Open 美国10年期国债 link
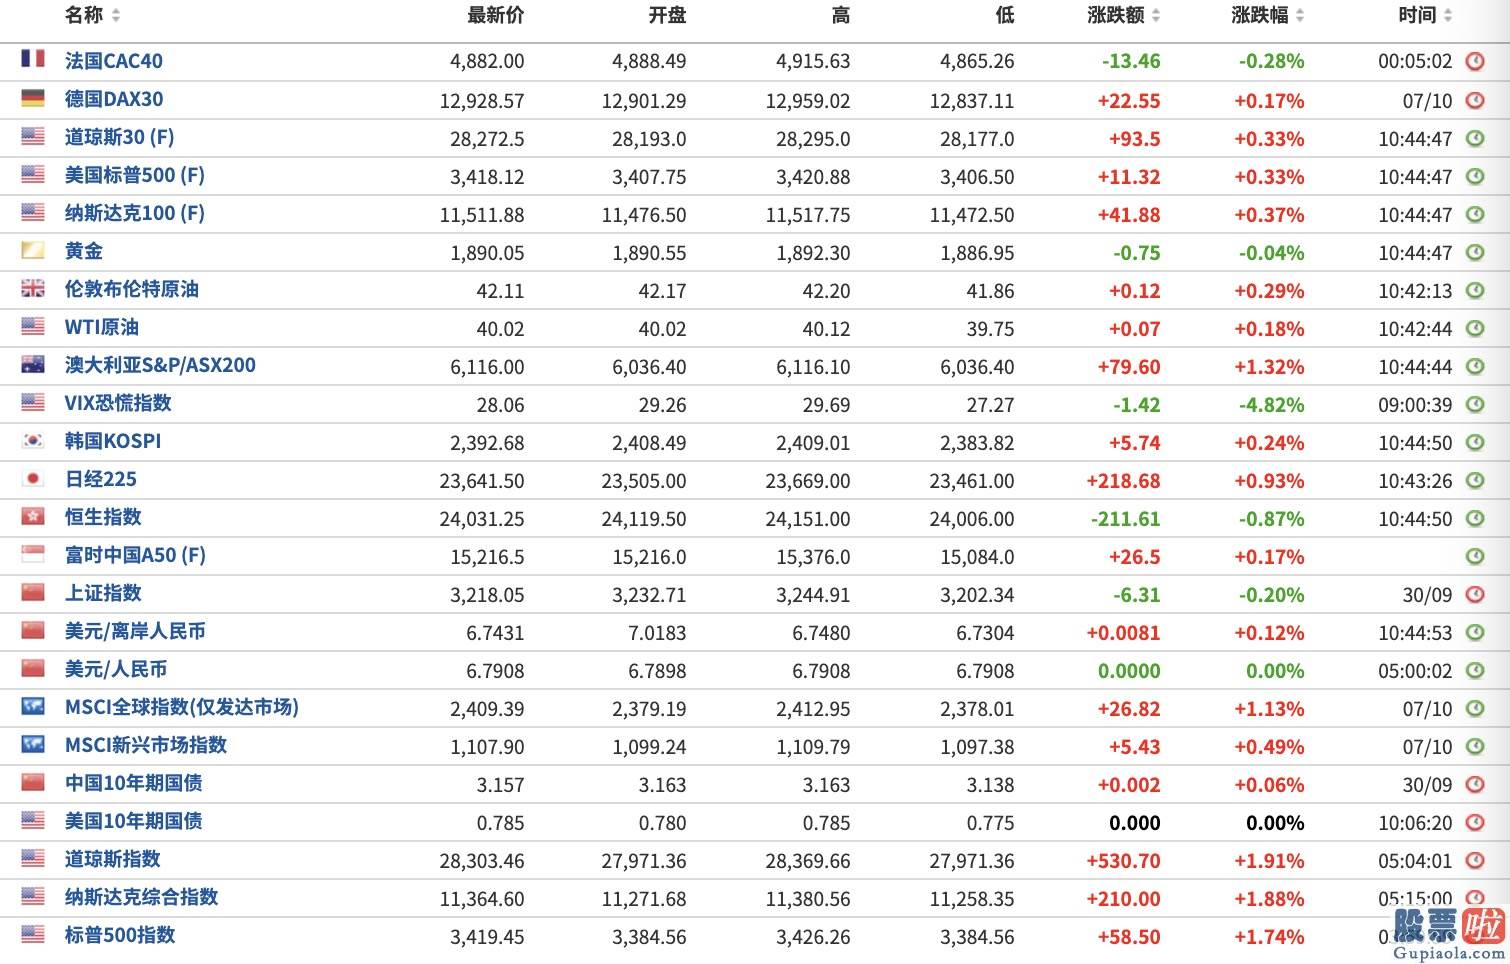The image size is (1510, 964). tap(134, 821)
